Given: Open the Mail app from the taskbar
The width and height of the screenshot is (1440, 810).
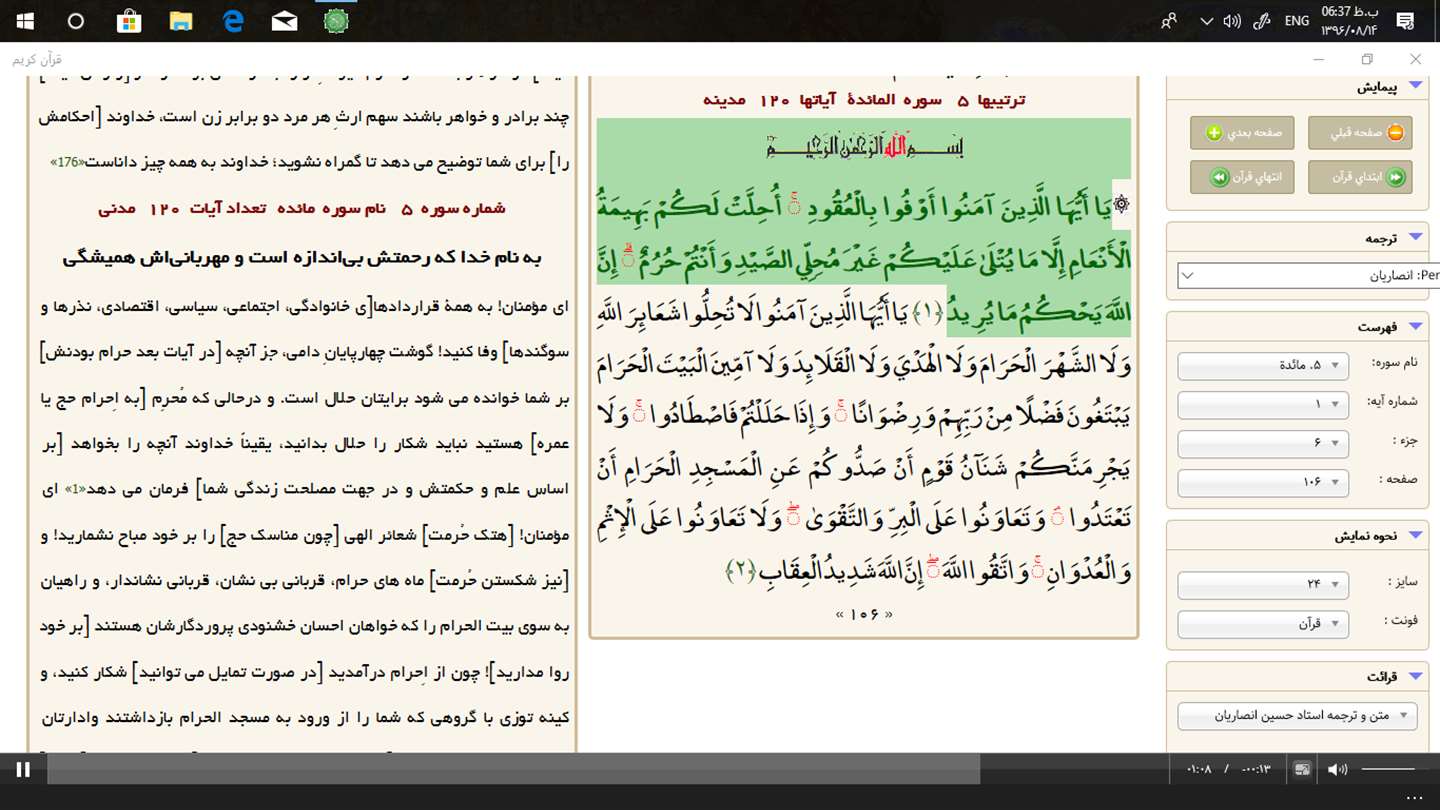Looking at the screenshot, I should pyautogui.click(x=284, y=21).
